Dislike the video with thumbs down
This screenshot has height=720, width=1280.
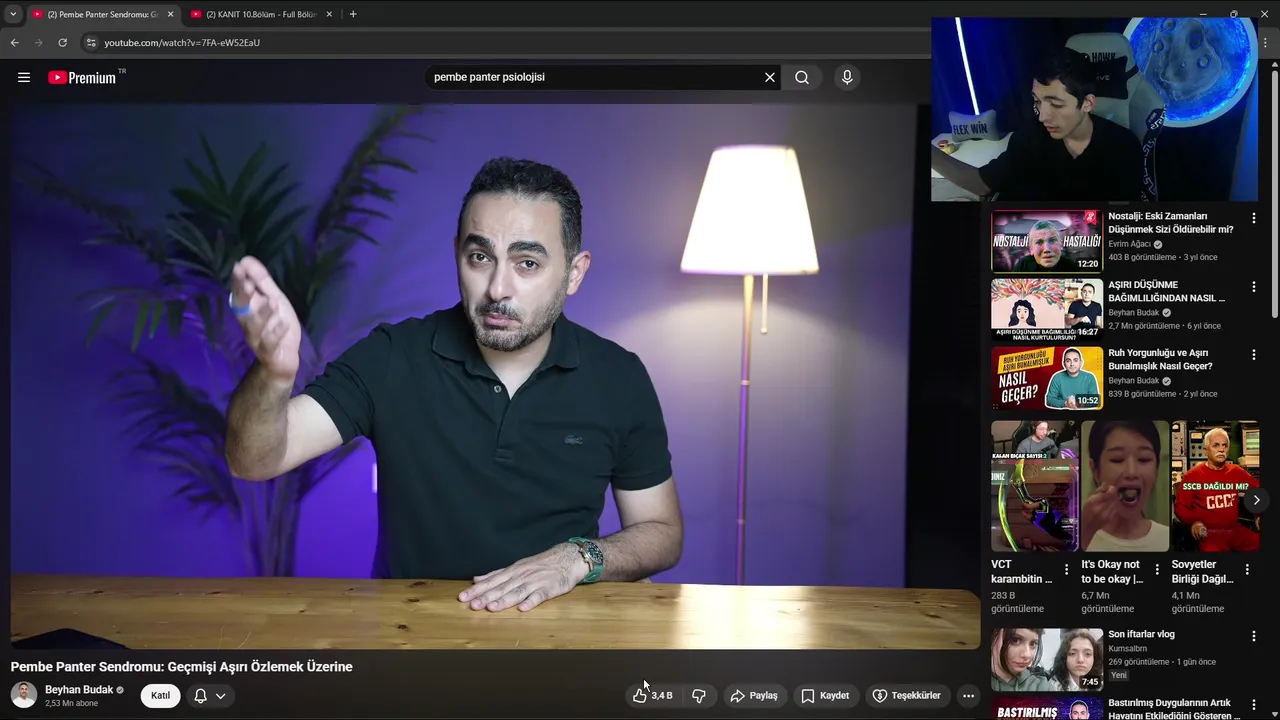point(699,695)
